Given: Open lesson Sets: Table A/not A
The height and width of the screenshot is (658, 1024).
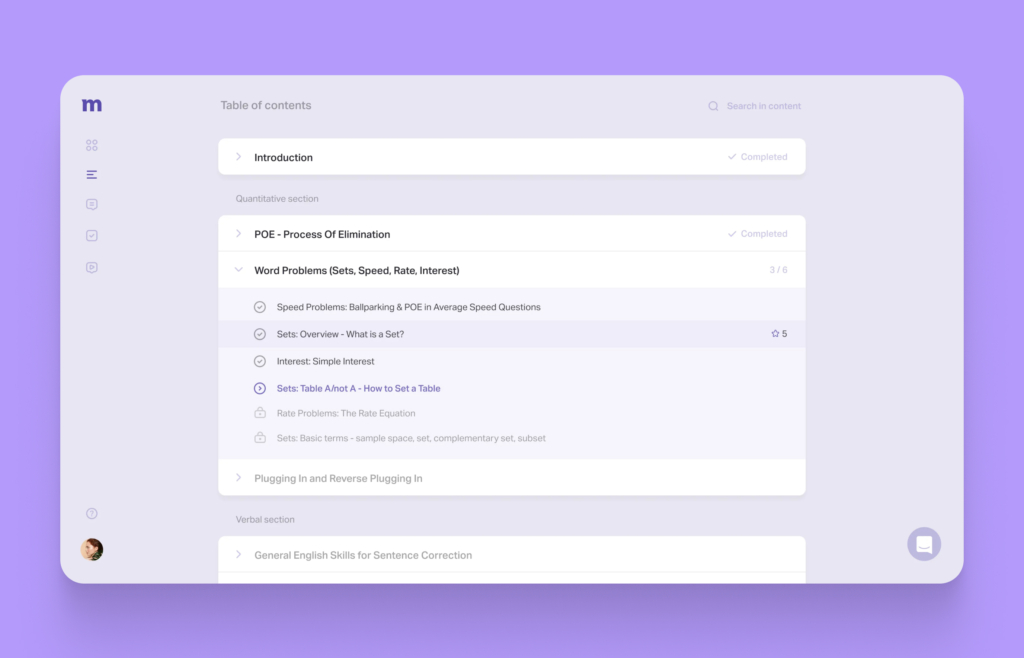Looking at the screenshot, I should click(358, 388).
